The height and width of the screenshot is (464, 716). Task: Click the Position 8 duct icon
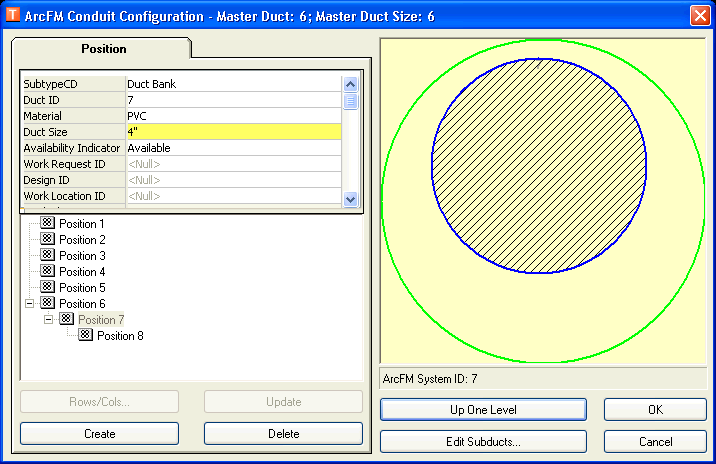coord(85,335)
